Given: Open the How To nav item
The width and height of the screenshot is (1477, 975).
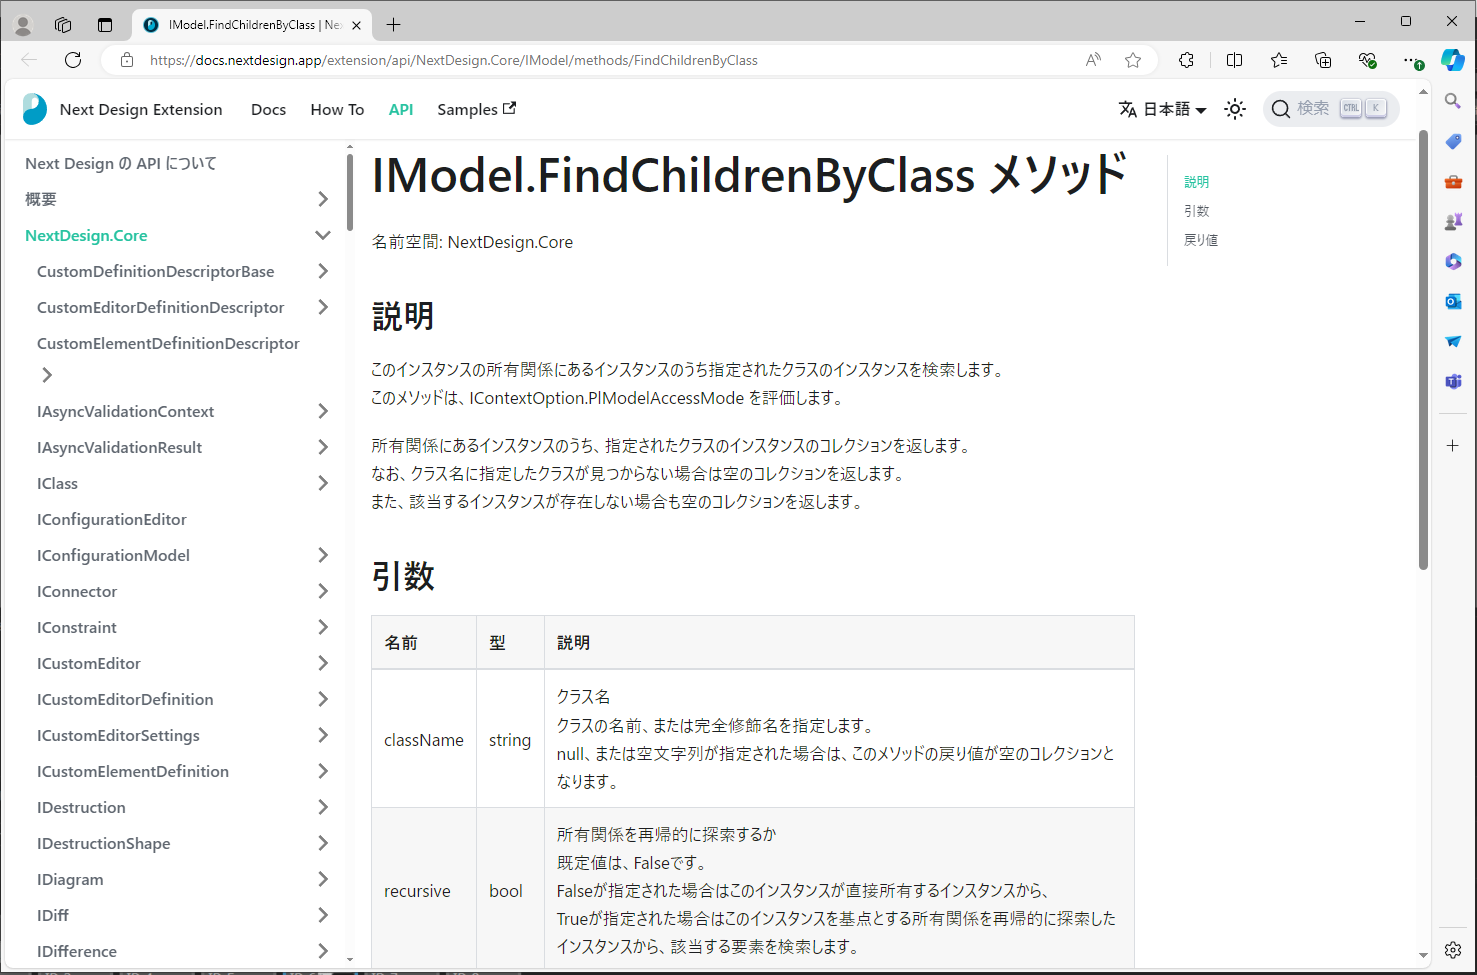Looking at the screenshot, I should click(x=337, y=109).
